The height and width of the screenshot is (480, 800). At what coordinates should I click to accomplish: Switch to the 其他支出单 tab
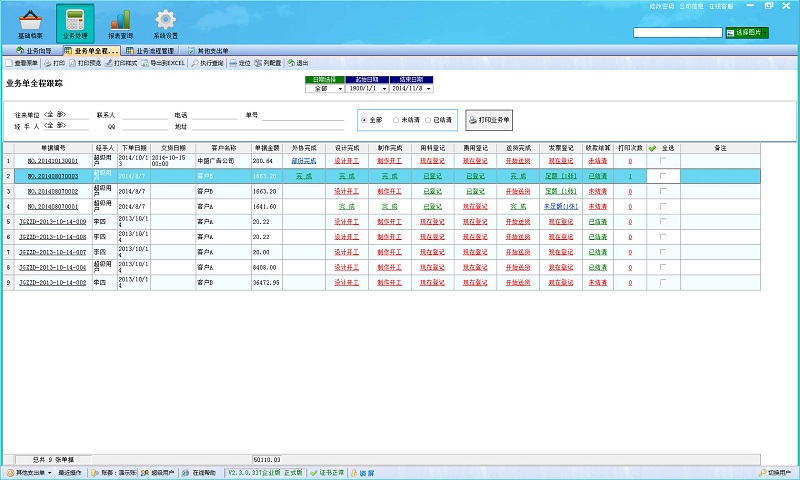pyautogui.click(x=211, y=49)
